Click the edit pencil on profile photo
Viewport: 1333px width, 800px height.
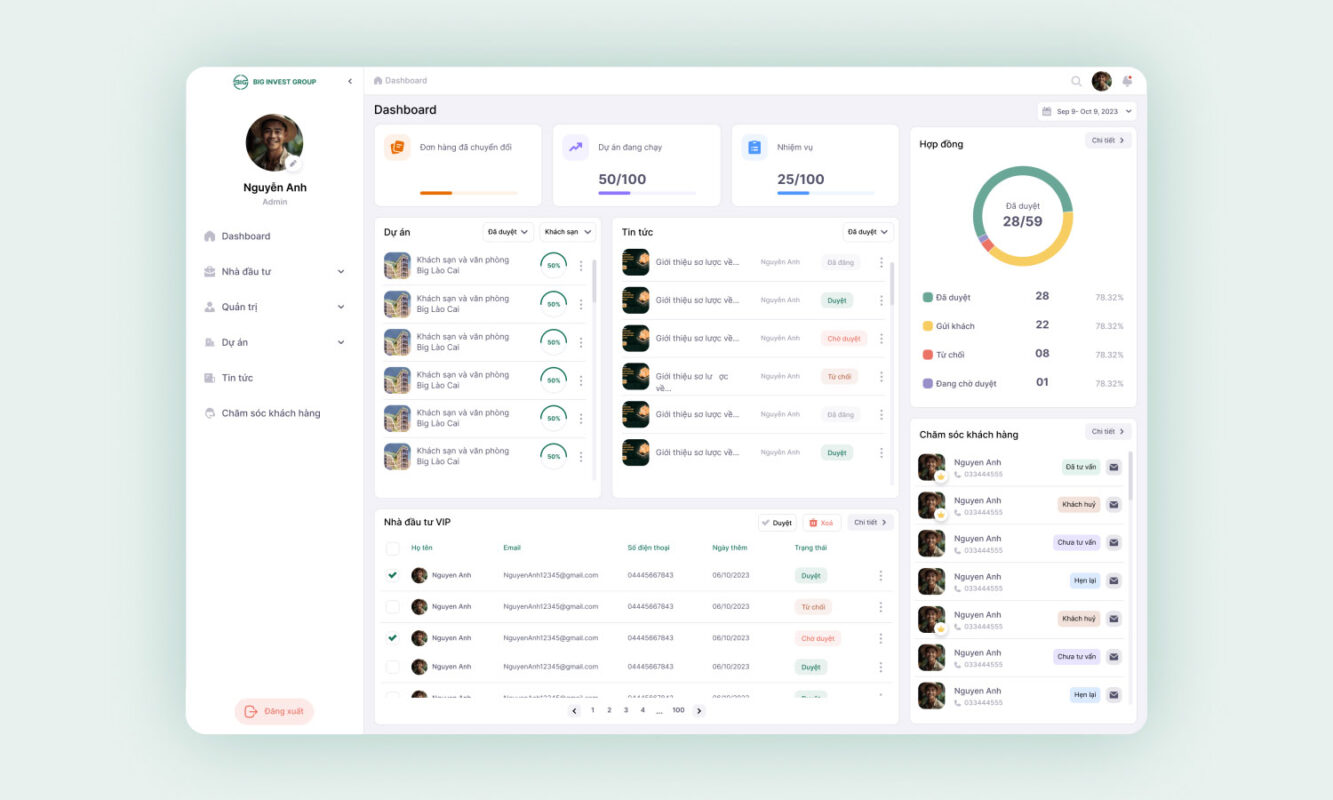[293, 163]
